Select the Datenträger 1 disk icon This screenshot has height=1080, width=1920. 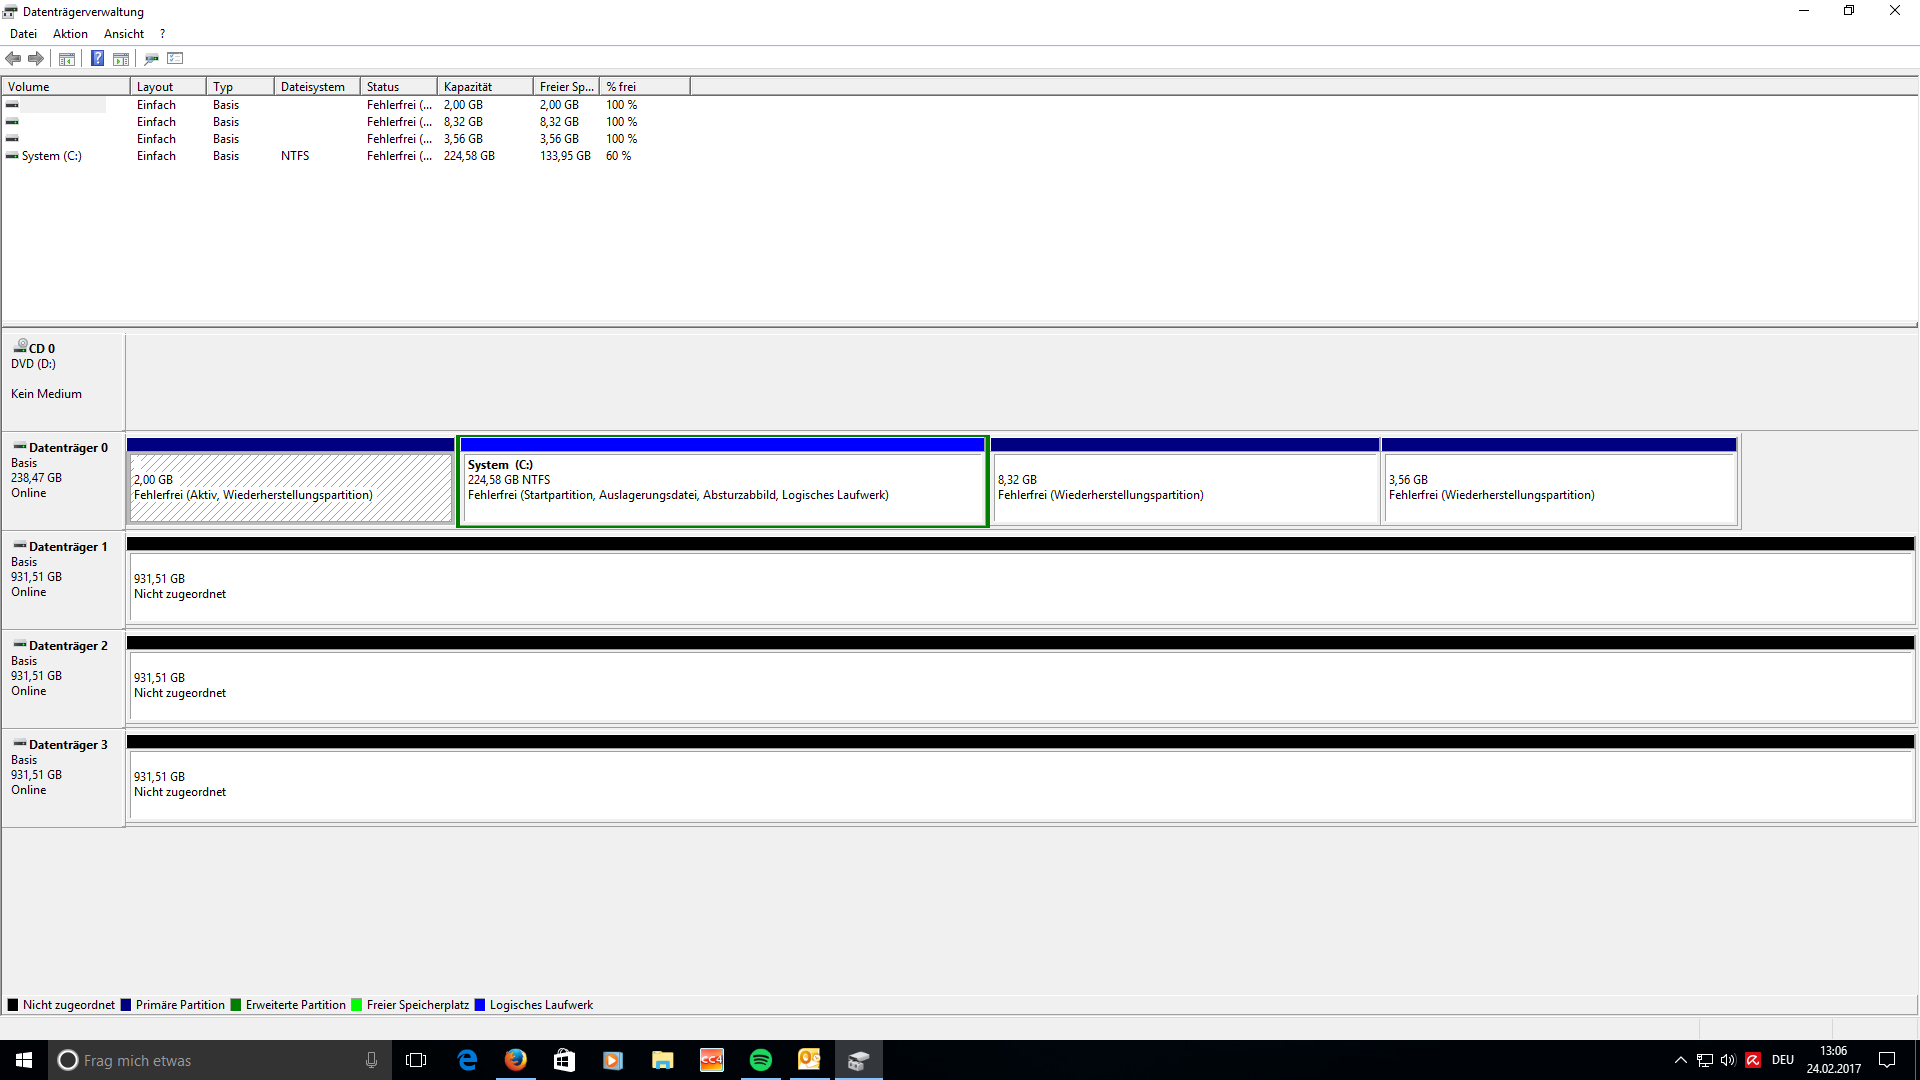coord(19,546)
